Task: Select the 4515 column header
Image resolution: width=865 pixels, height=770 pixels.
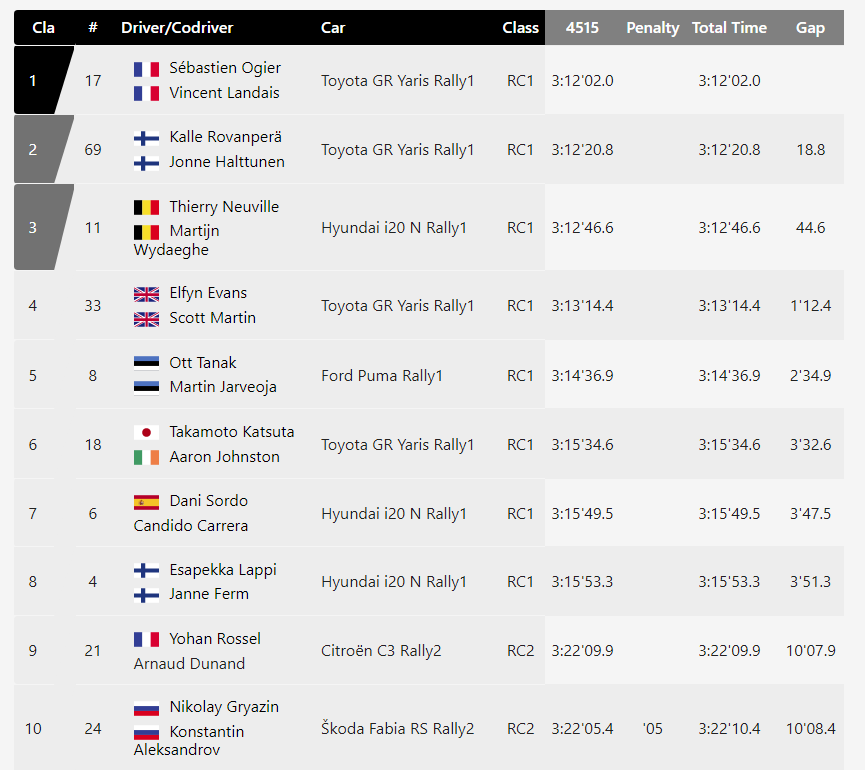Action: [x=582, y=28]
